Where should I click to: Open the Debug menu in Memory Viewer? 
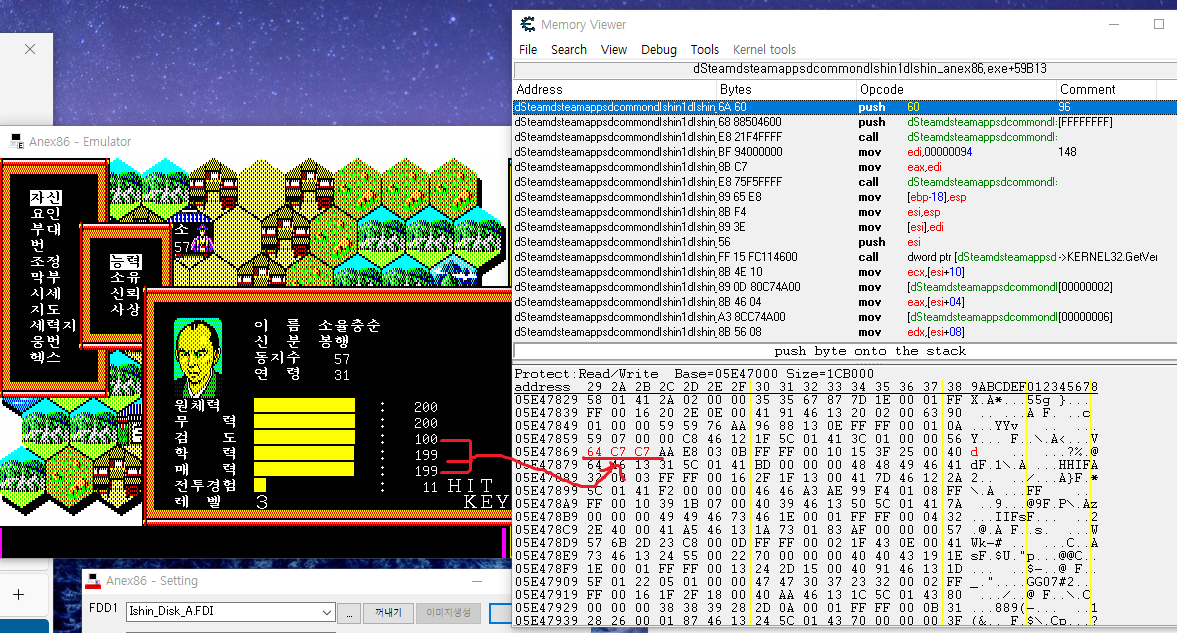(658, 50)
